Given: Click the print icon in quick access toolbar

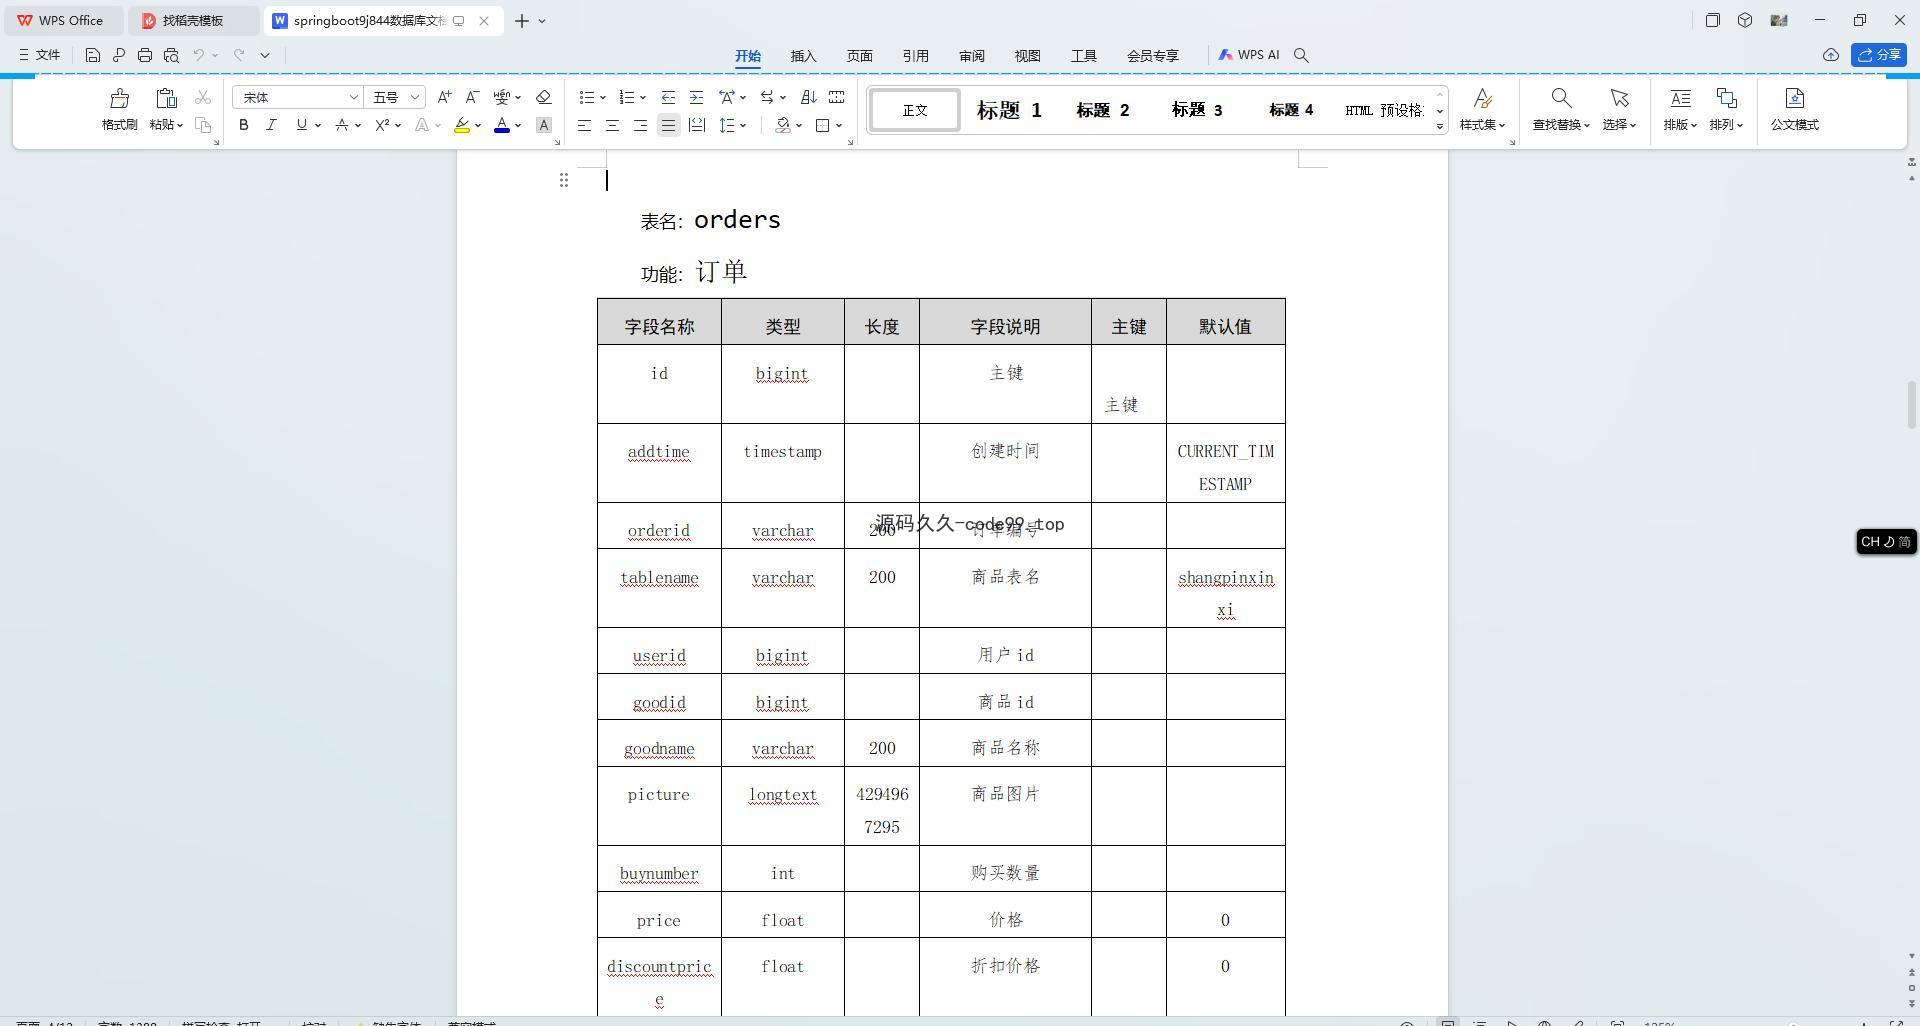Looking at the screenshot, I should click(x=145, y=55).
